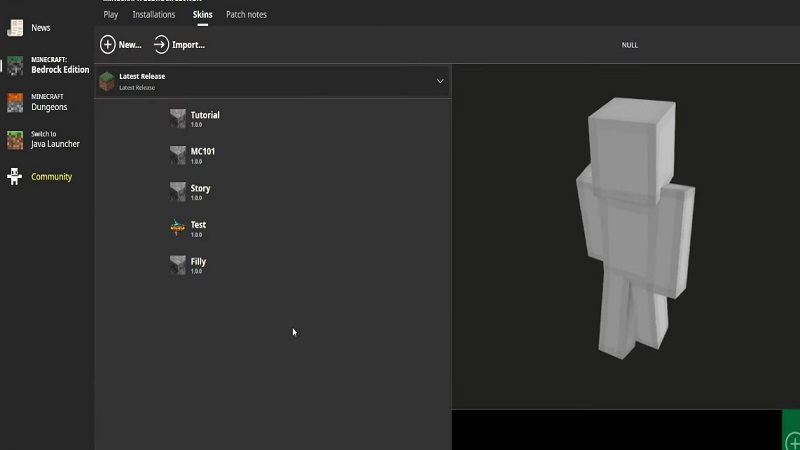Choose the MC101 skin entry
The image size is (800, 450).
coord(202,155)
